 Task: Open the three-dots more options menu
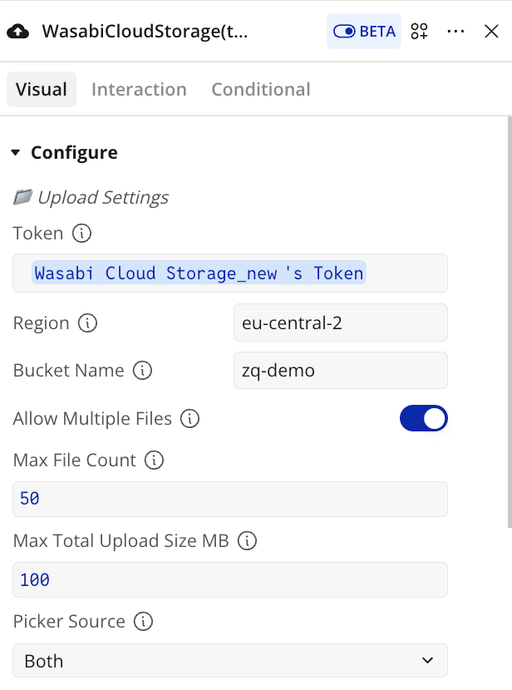[x=456, y=31]
